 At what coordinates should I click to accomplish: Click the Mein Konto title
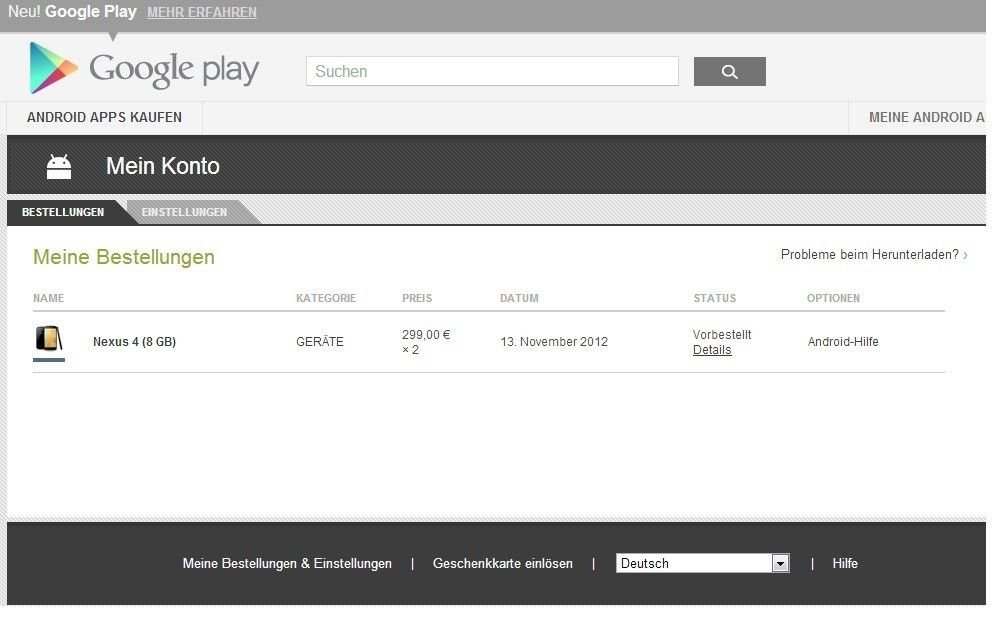tap(163, 166)
